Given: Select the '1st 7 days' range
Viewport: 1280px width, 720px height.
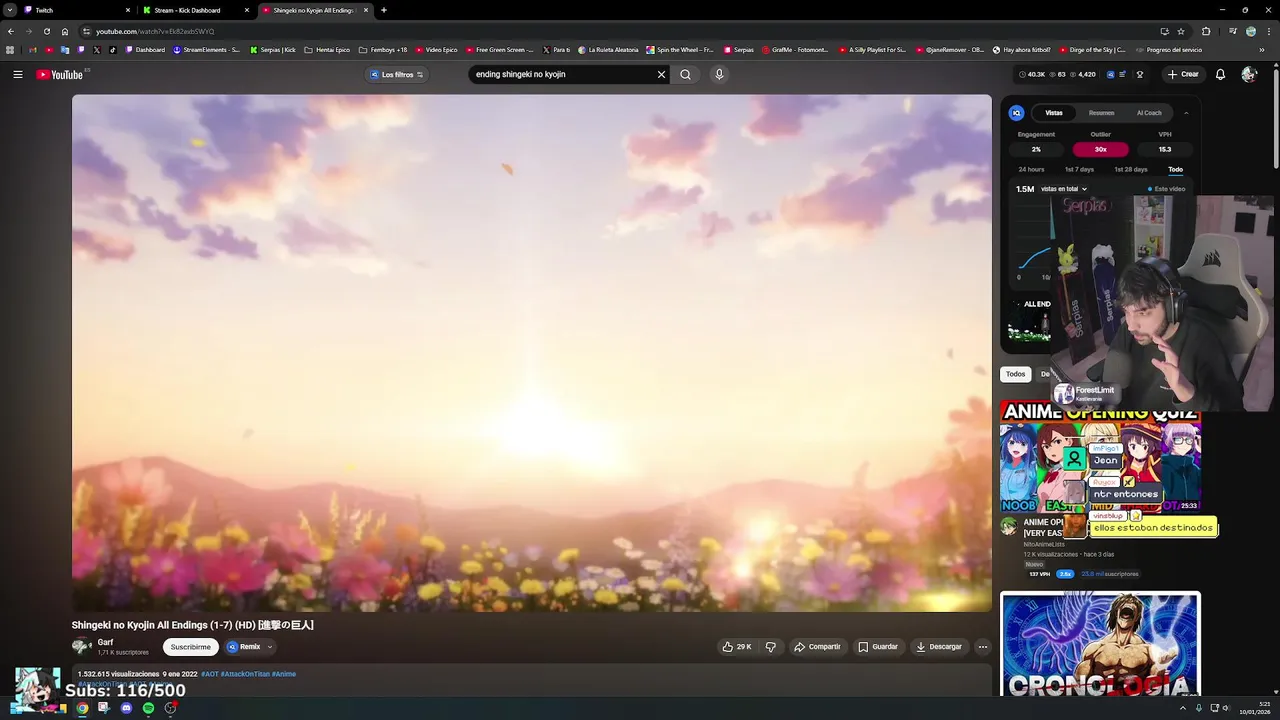Looking at the screenshot, I should 1079,169.
